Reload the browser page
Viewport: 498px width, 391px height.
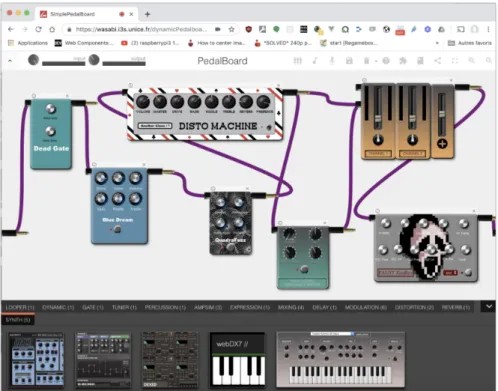(38, 29)
